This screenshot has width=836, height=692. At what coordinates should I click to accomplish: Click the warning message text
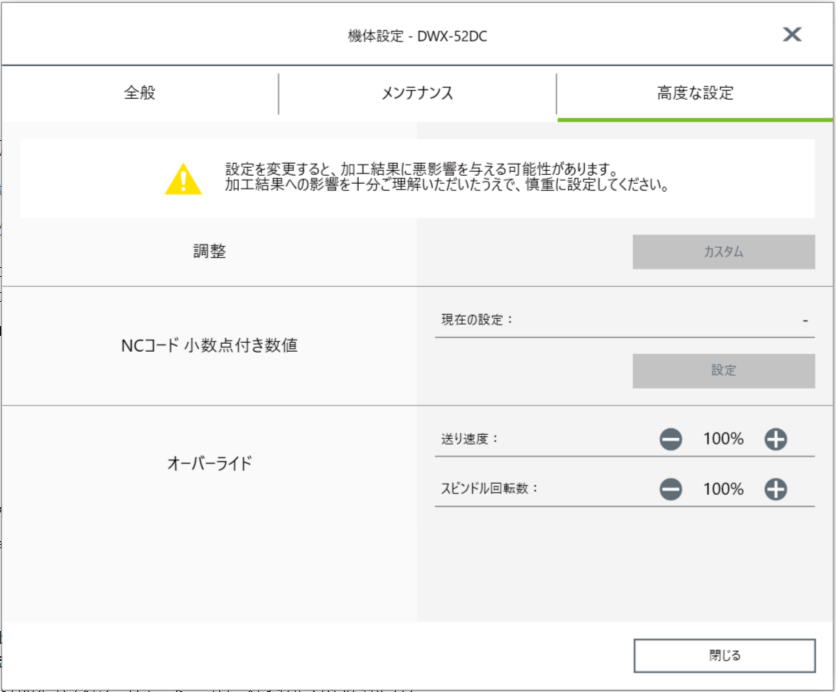(447, 178)
